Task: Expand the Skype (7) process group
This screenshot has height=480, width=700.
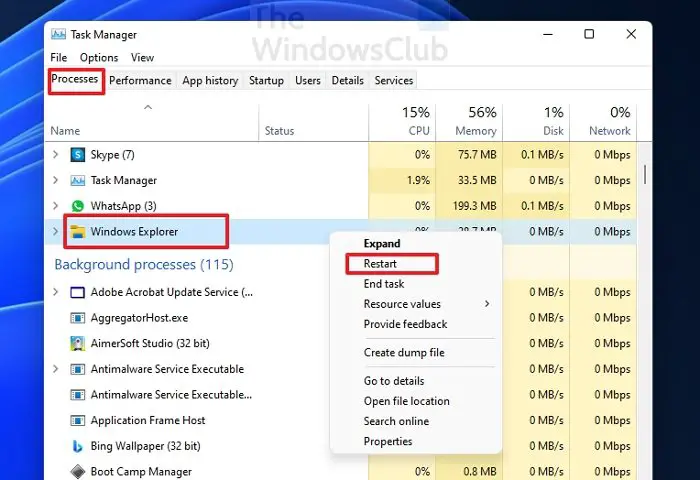Action: [x=55, y=154]
